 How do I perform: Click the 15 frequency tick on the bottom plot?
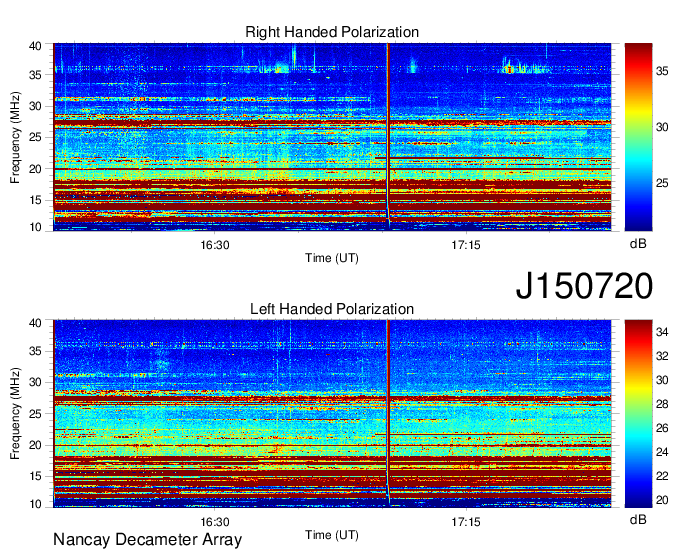(x=36, y=477)
